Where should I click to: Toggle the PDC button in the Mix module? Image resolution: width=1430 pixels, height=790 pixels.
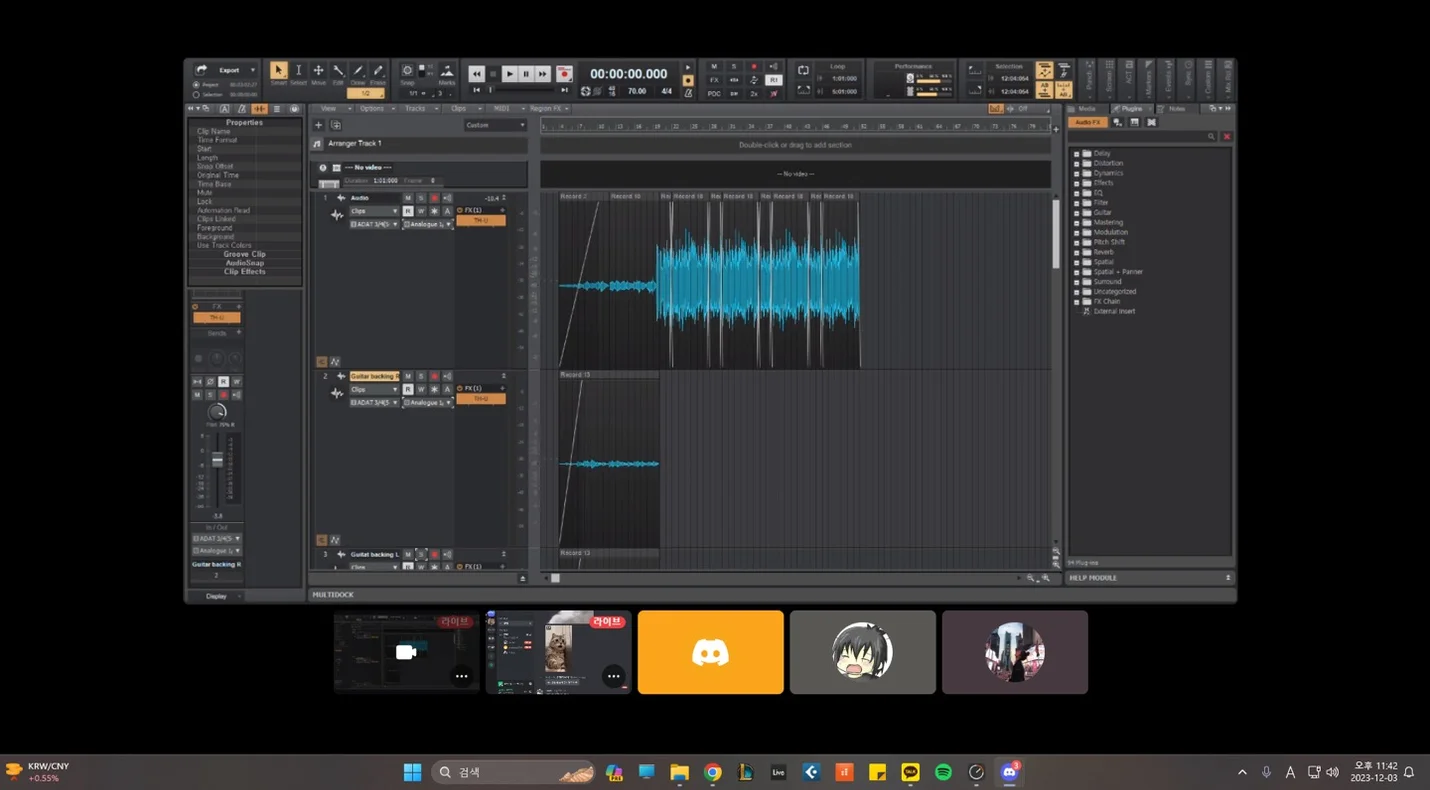(714, 93)
